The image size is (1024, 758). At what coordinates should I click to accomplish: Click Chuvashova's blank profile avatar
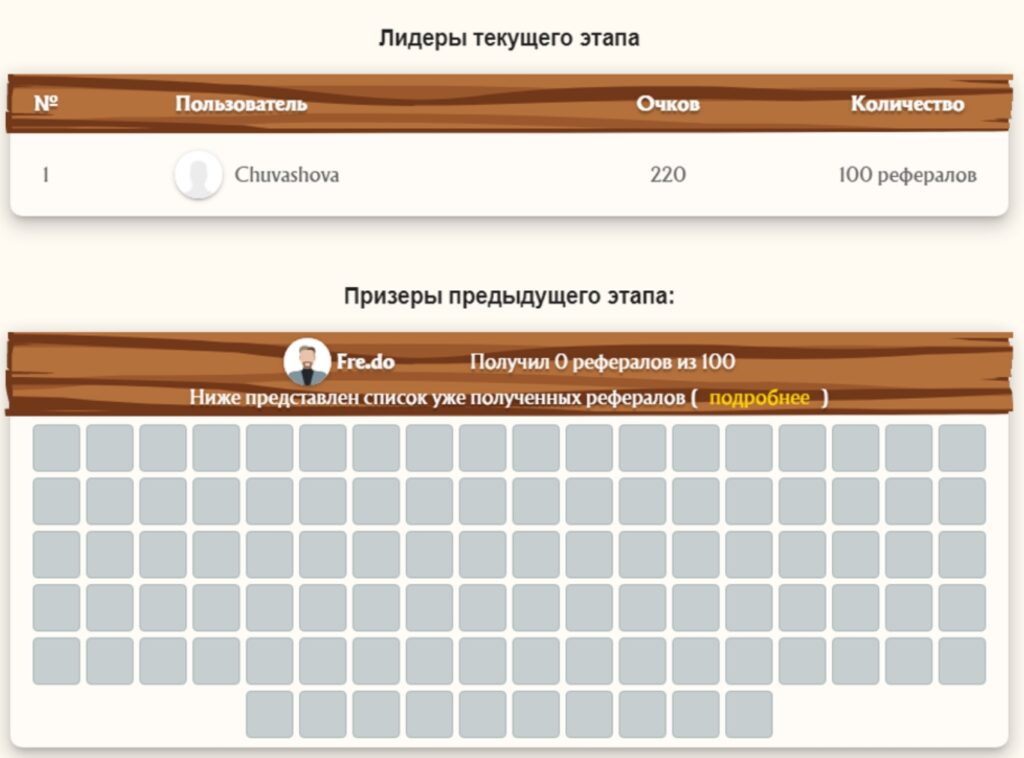click(x=198, y=174)
